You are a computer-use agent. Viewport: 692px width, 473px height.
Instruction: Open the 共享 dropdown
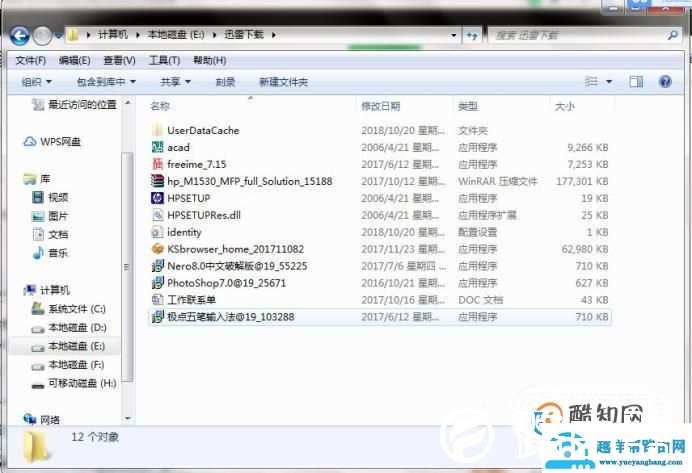[175, 82]
